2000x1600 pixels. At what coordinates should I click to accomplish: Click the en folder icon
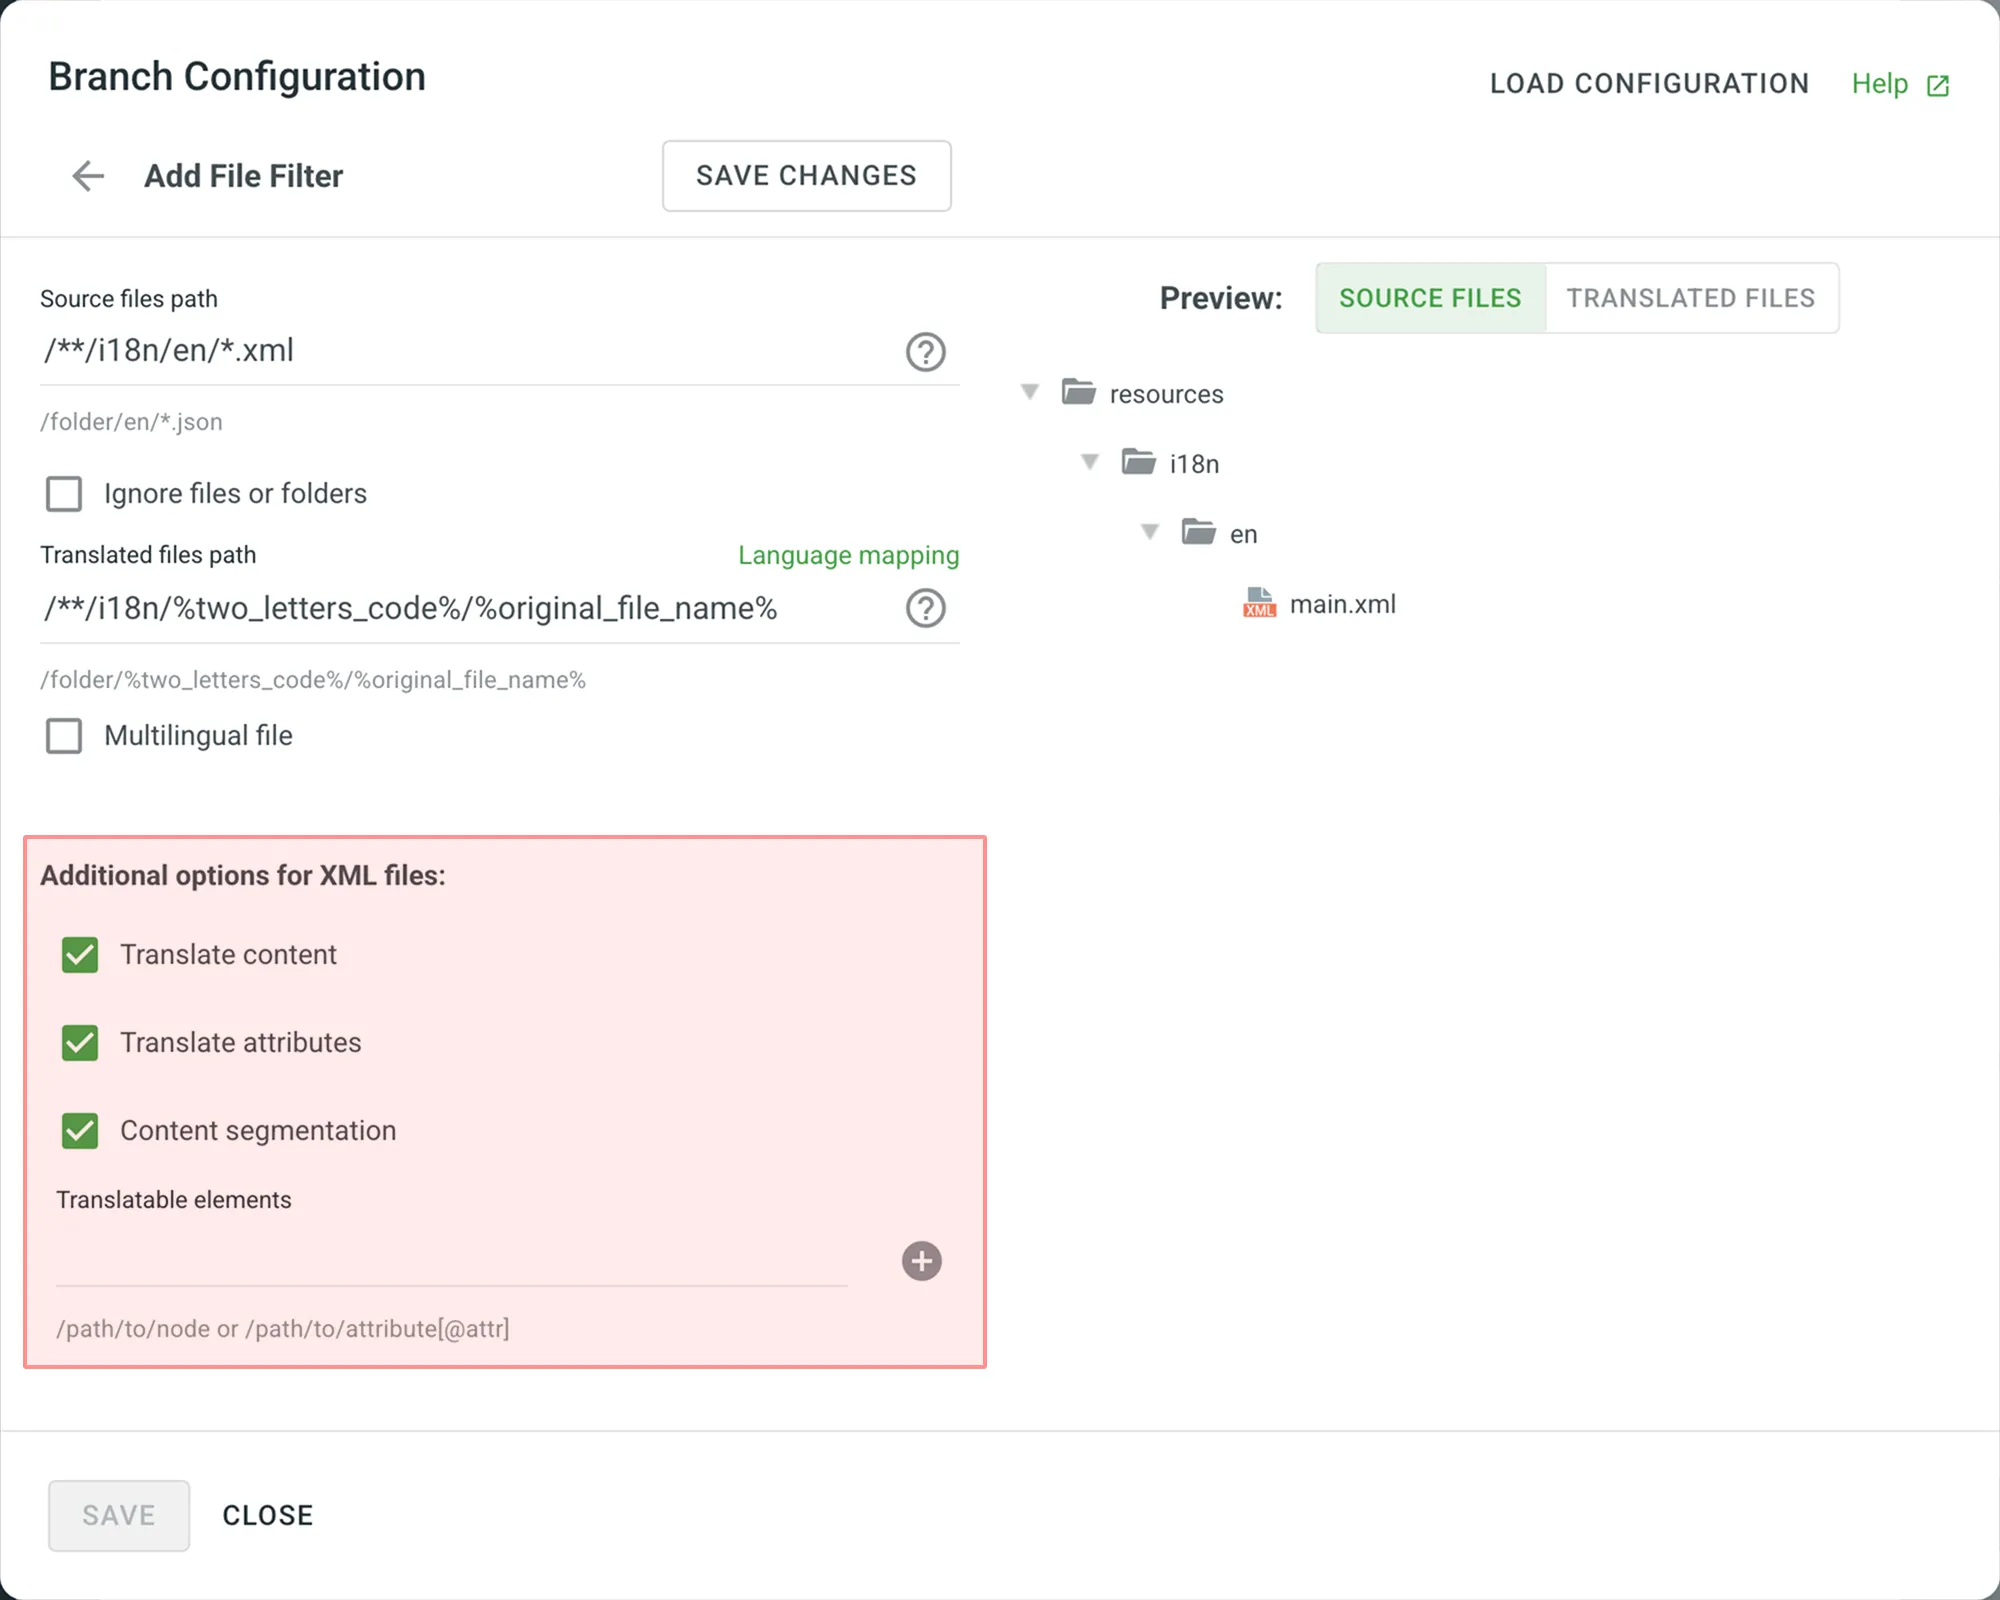coord(1198,532)
